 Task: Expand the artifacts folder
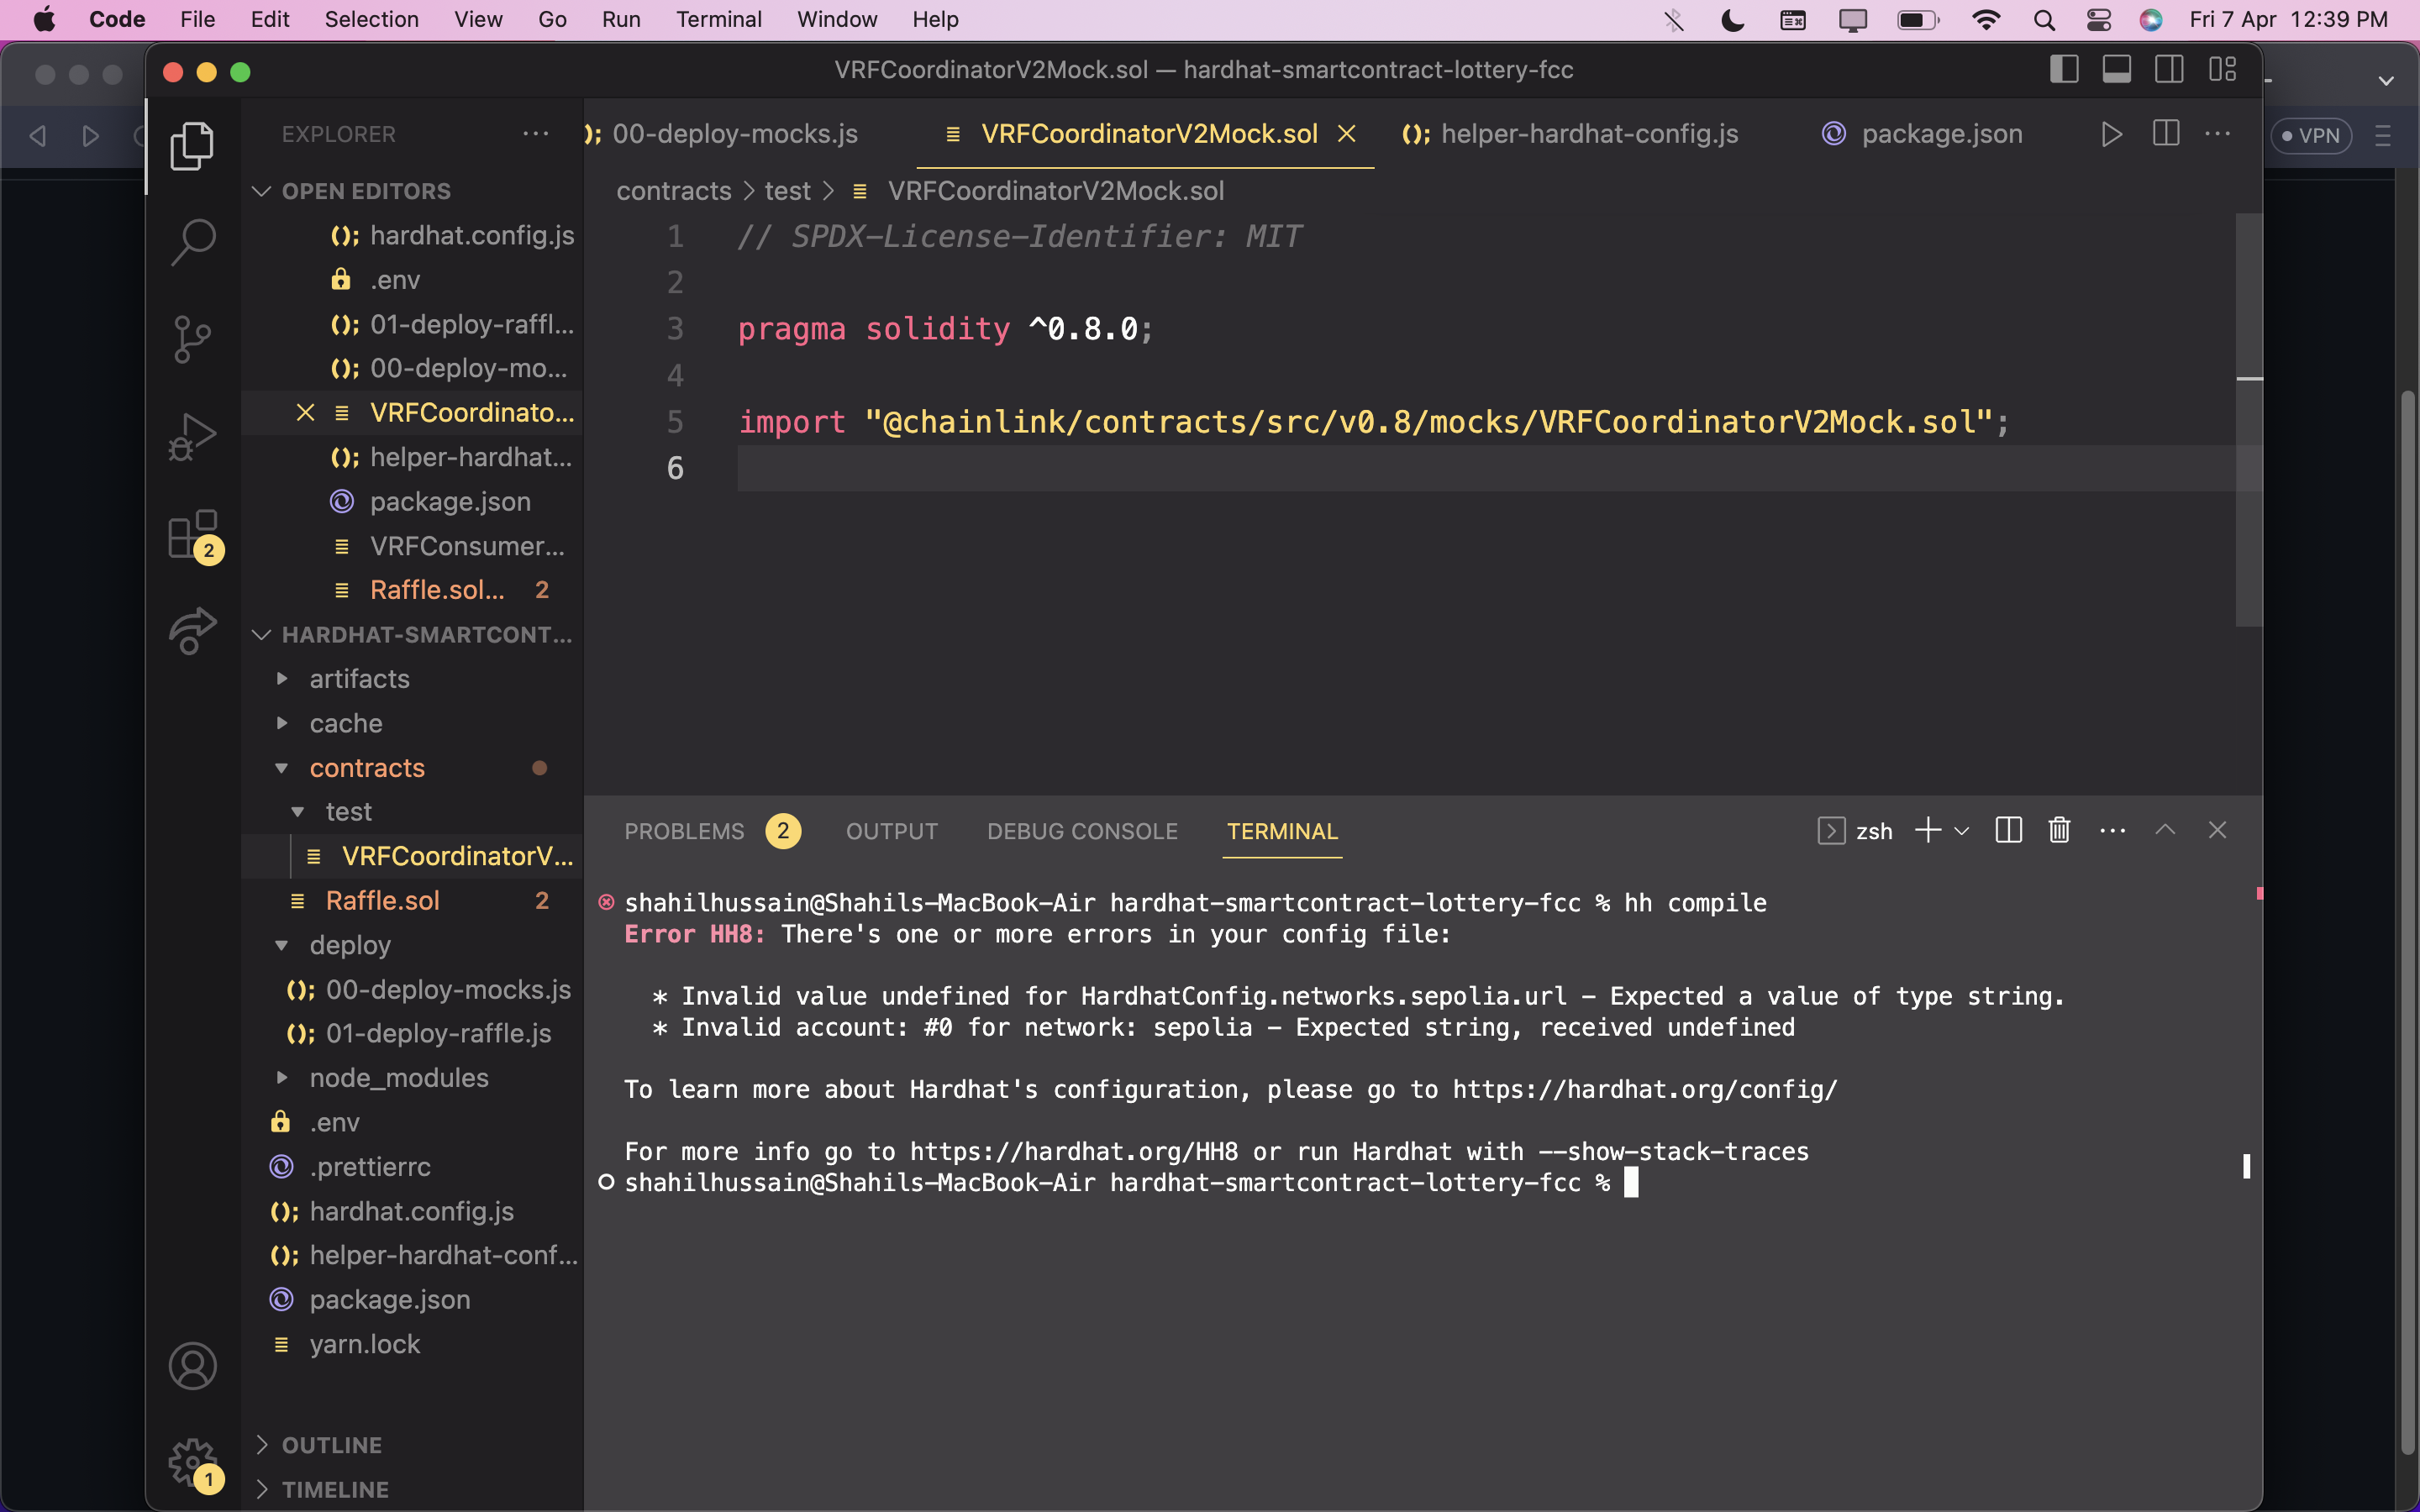pos(282,679)
